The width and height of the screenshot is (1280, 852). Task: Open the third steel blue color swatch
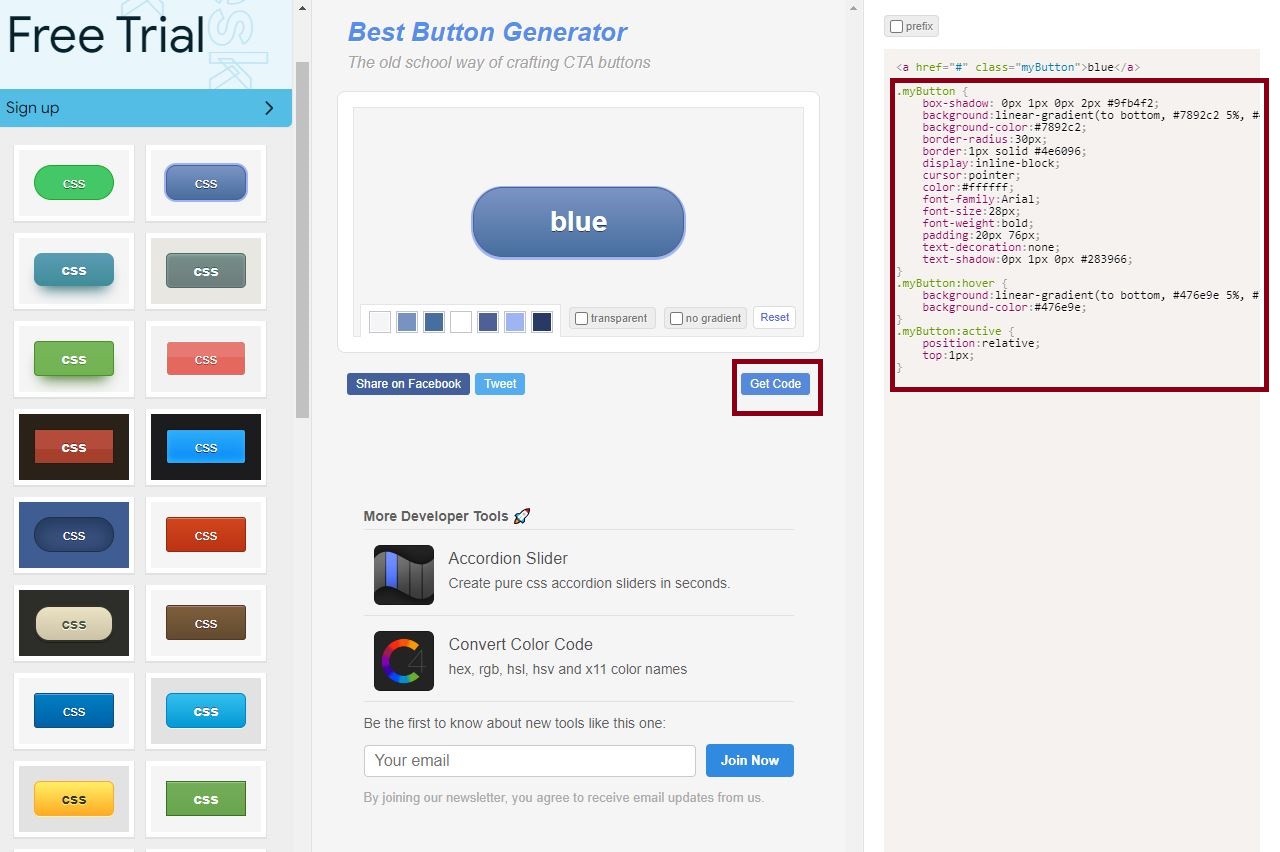point(434,322)
